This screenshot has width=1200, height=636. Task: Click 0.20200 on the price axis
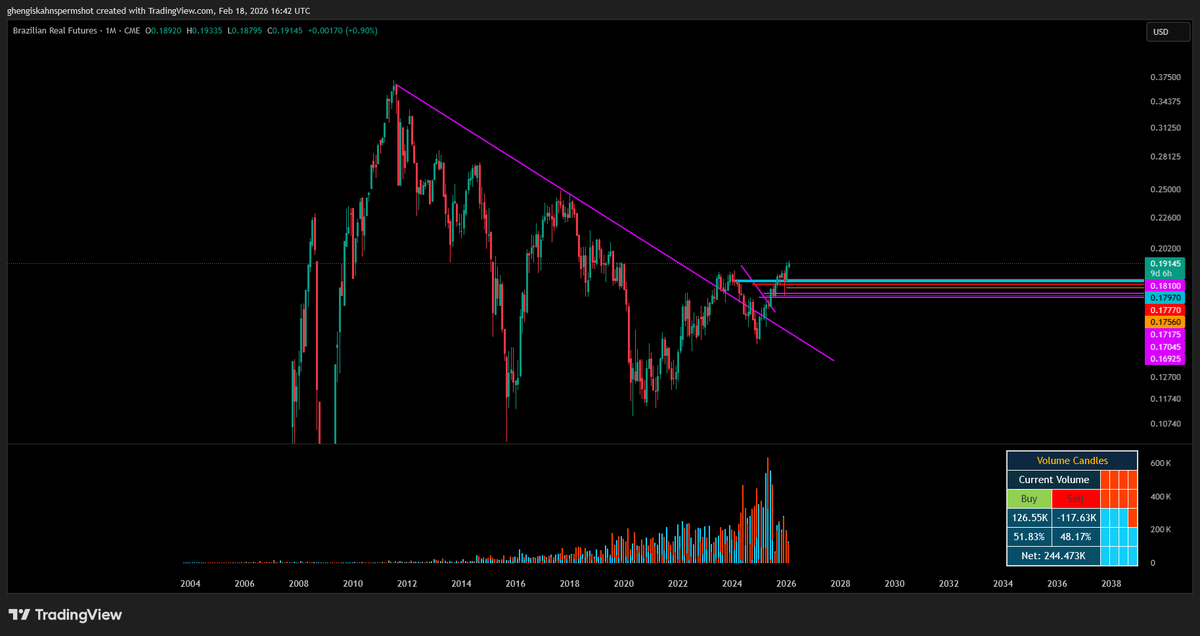1166,248
